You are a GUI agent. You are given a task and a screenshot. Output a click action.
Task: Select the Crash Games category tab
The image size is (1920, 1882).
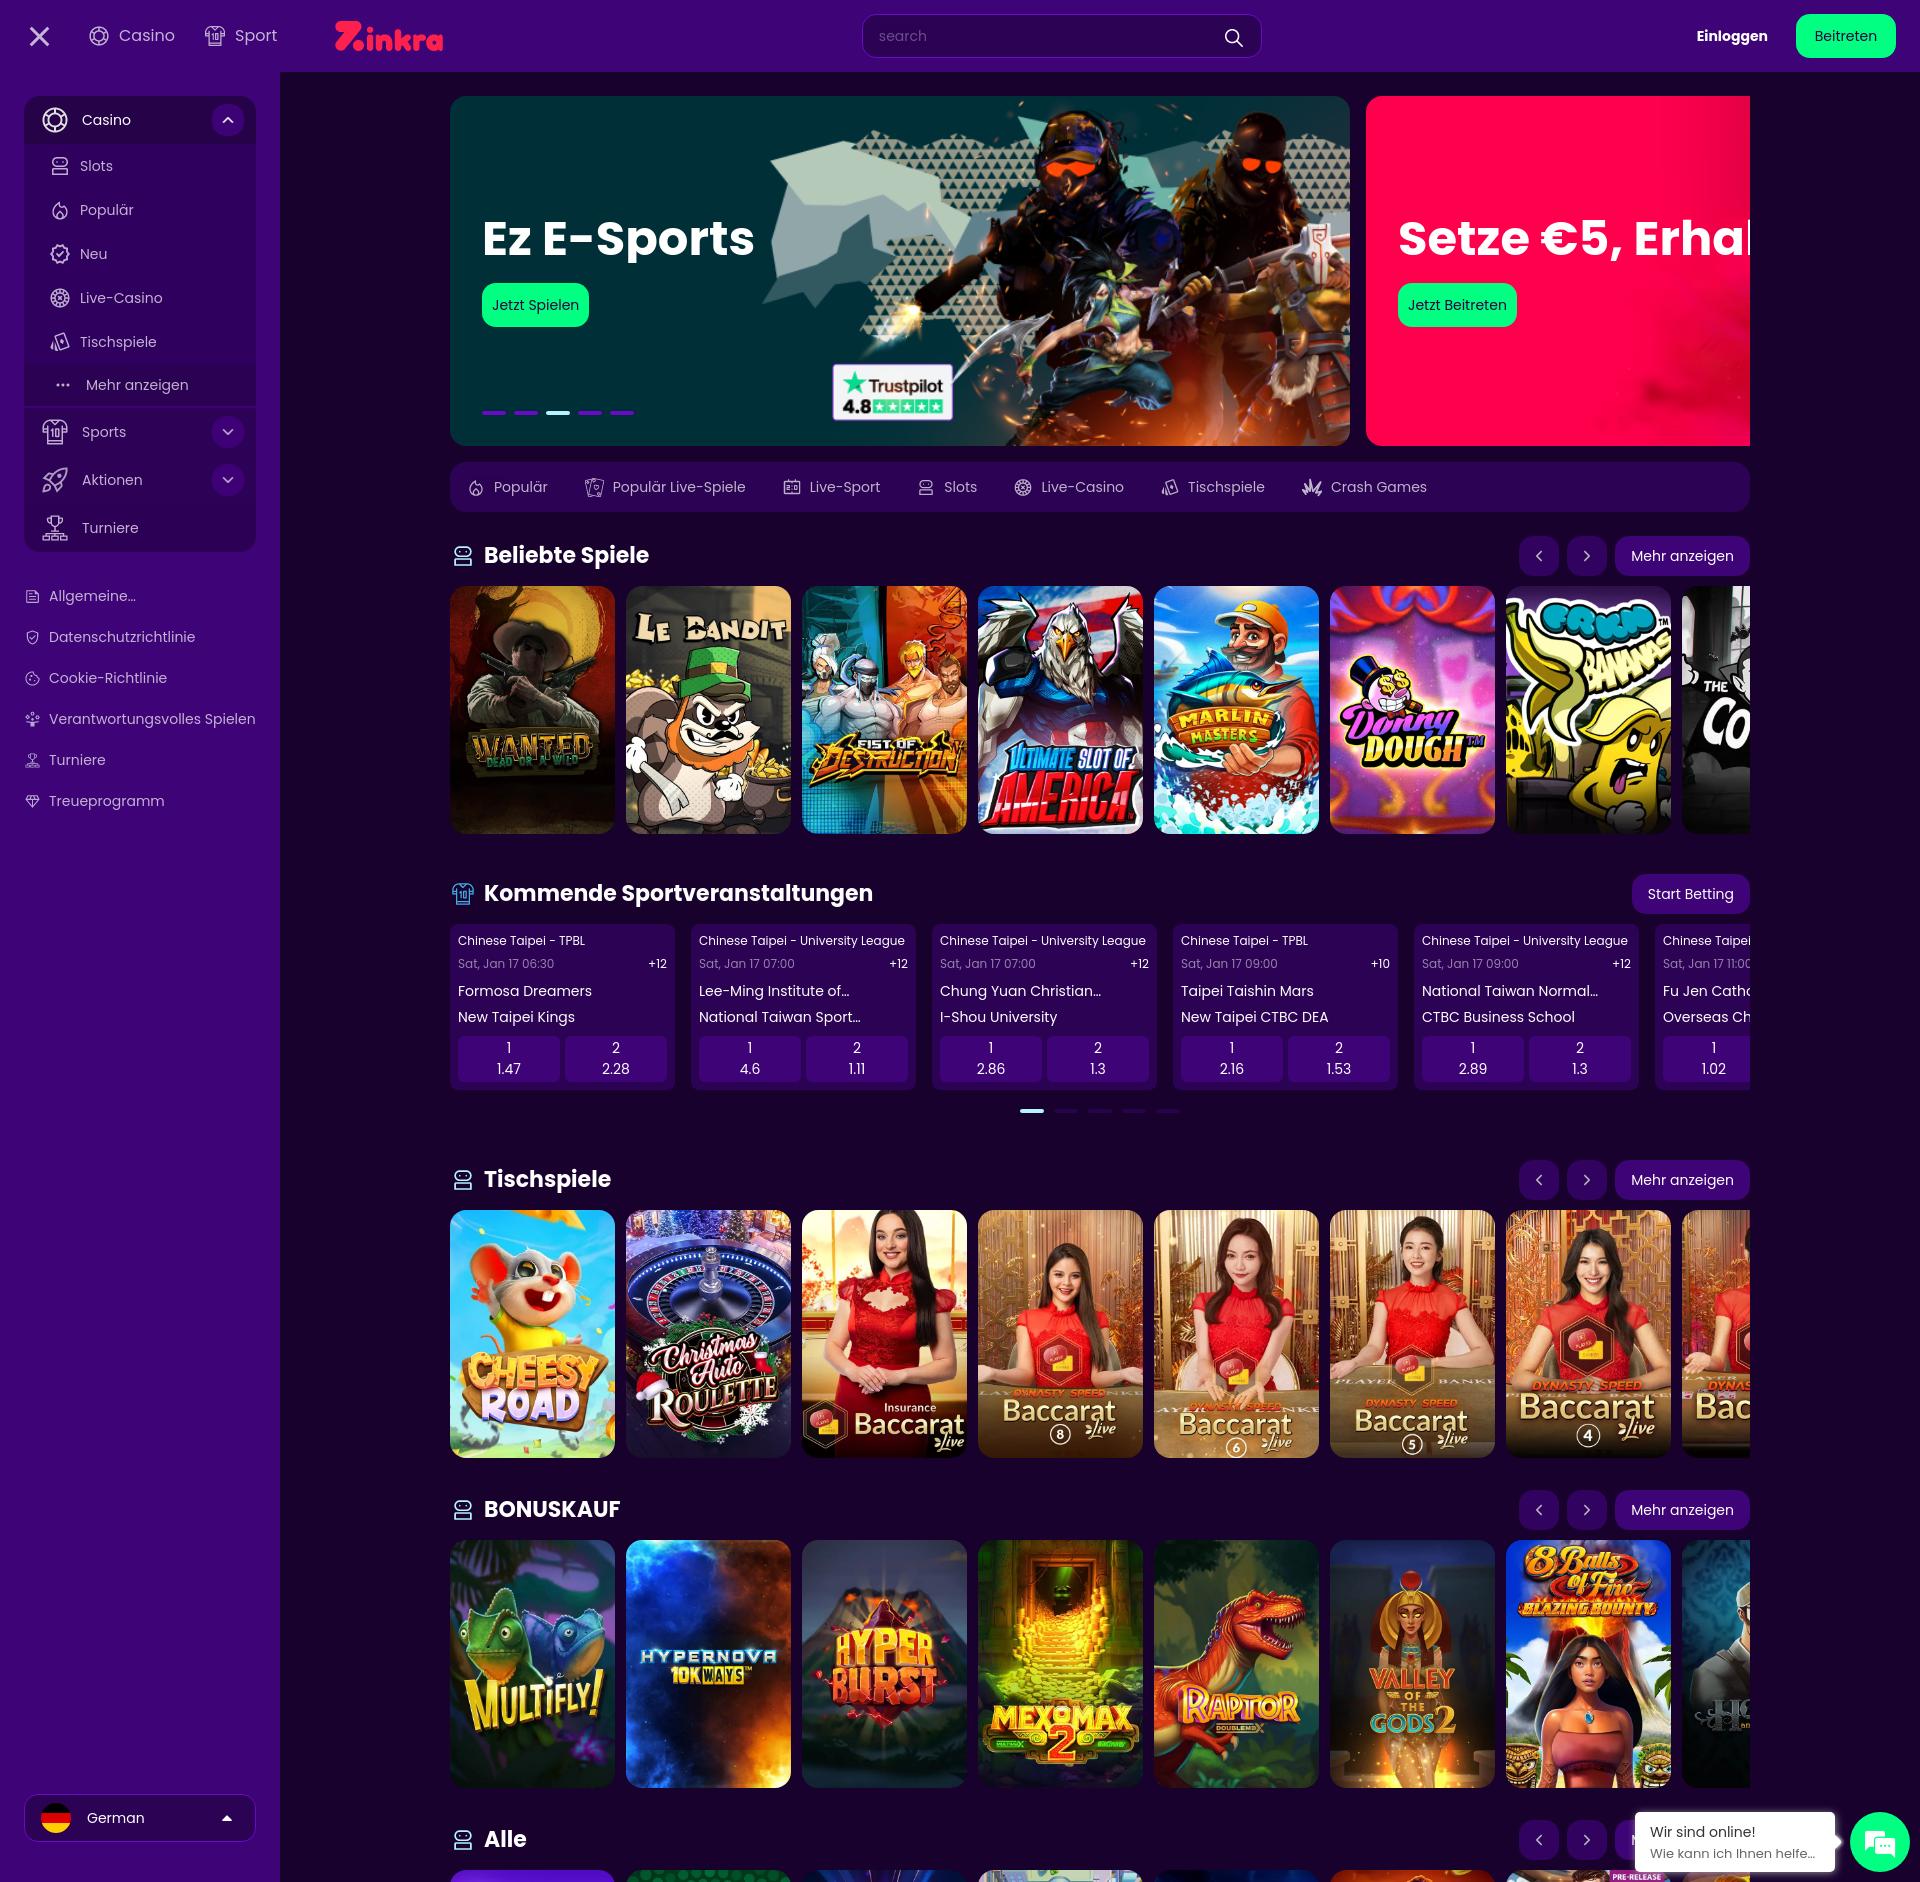[x=1364, y=487]
